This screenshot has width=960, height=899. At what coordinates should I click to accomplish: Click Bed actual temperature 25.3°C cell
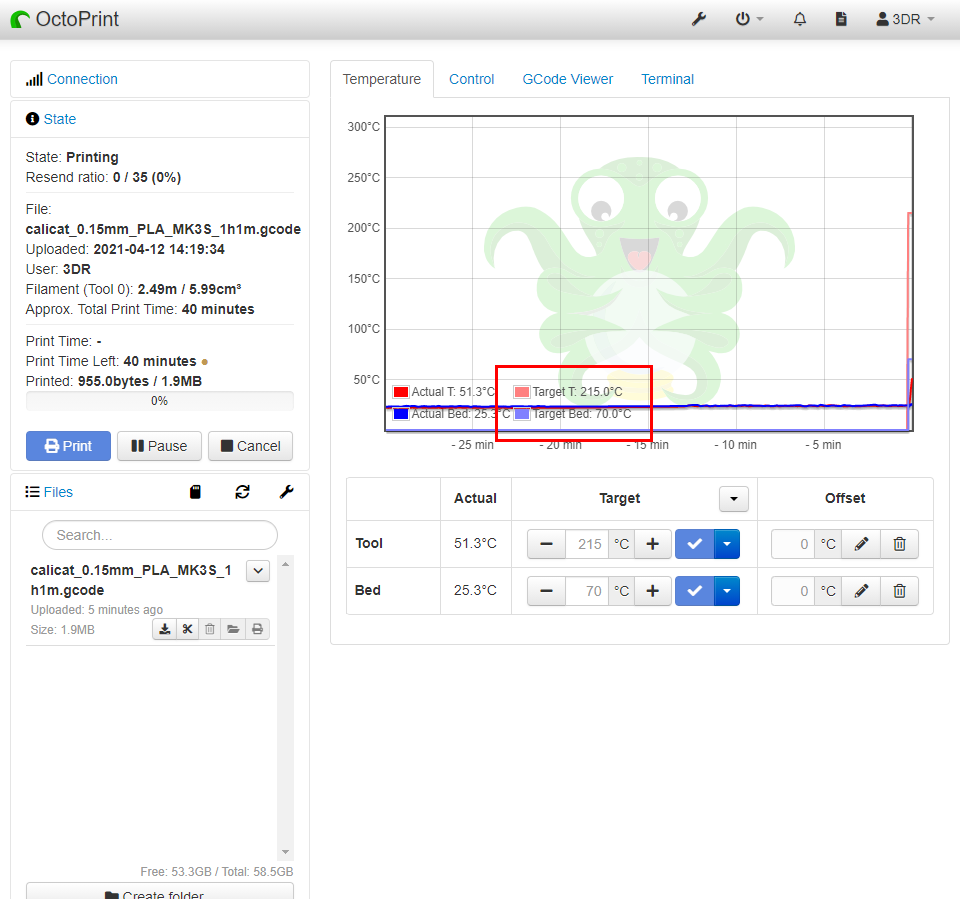(x=475, y=590)
